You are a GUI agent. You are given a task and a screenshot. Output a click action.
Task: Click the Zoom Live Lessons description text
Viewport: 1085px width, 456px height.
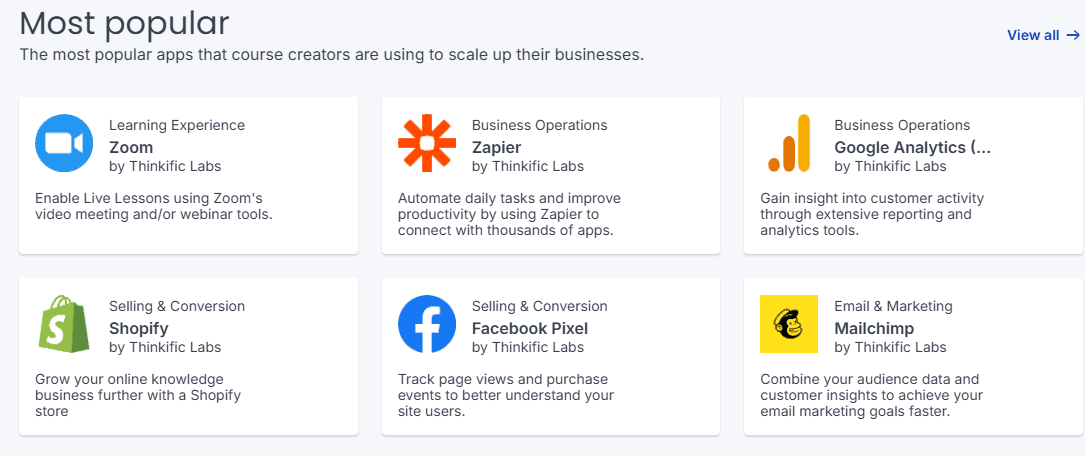pyautogui.click(x=154, y=206)
